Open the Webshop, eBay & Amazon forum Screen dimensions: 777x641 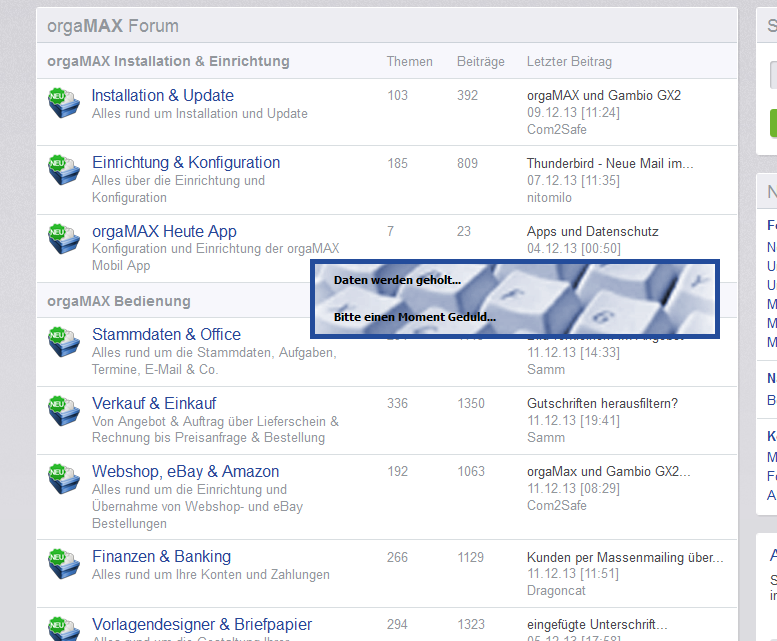[x=185, y=471]
